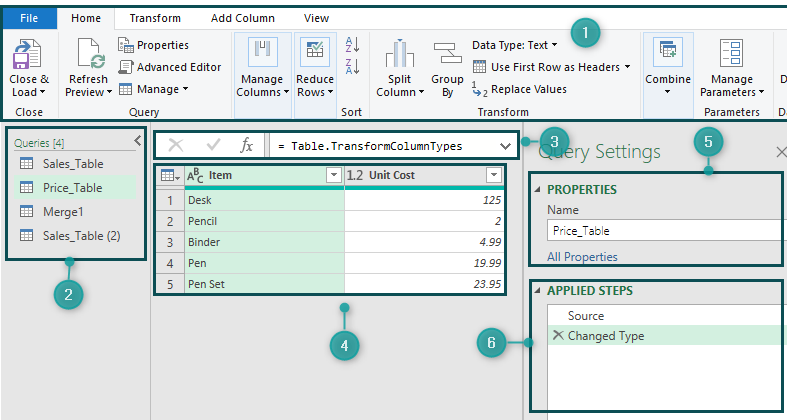This screenshot has height=420, width=787.
Task: Switch to the Add Column tab
Action: click(243, 19)
